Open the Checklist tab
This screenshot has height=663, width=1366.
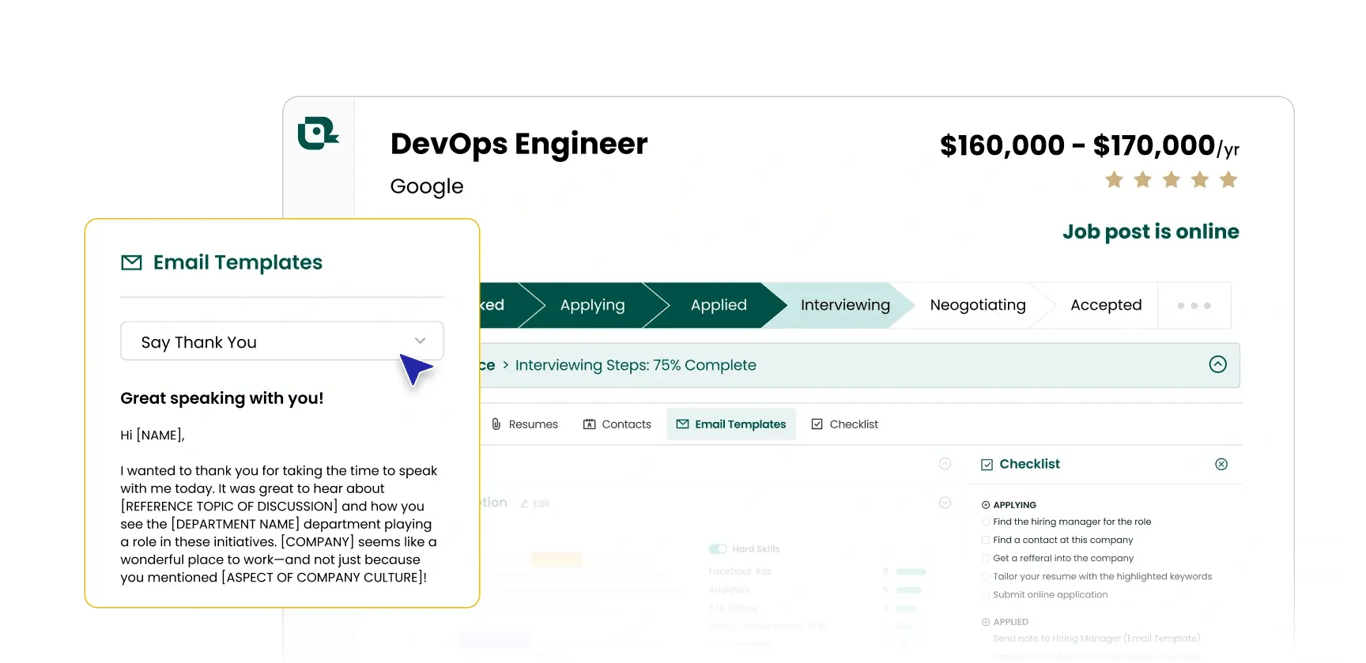point(845,424)
